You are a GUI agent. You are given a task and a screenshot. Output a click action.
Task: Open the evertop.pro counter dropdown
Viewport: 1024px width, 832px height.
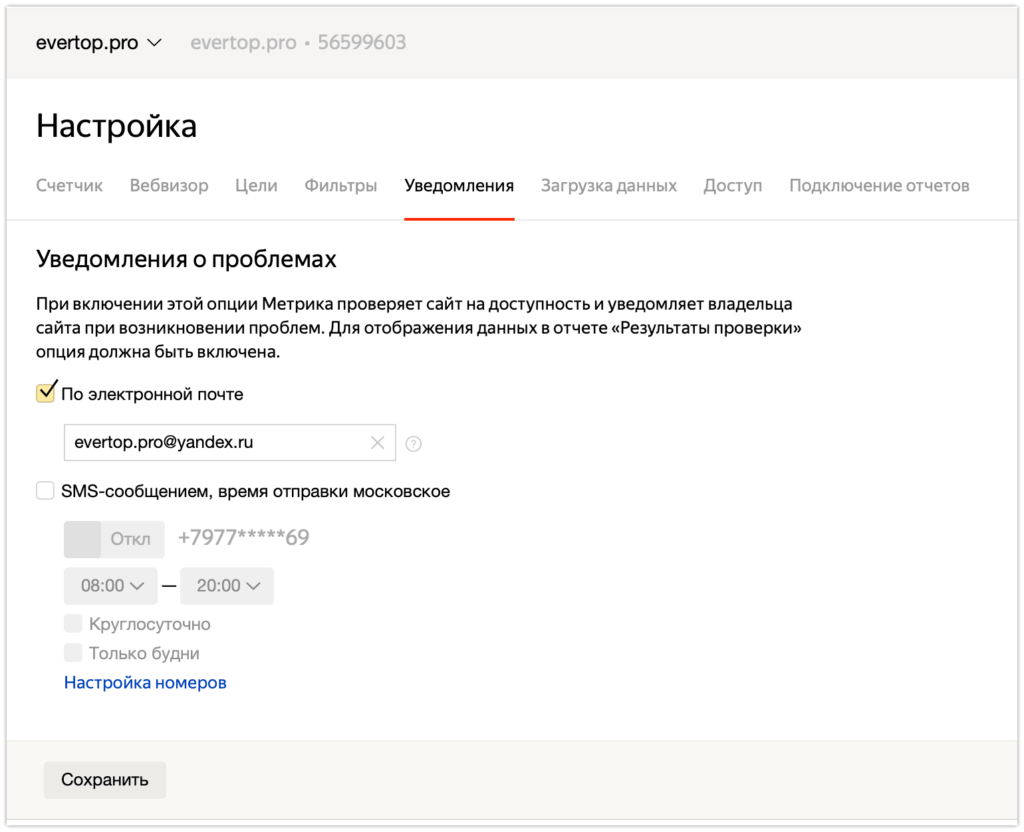[x=98, y=43]
